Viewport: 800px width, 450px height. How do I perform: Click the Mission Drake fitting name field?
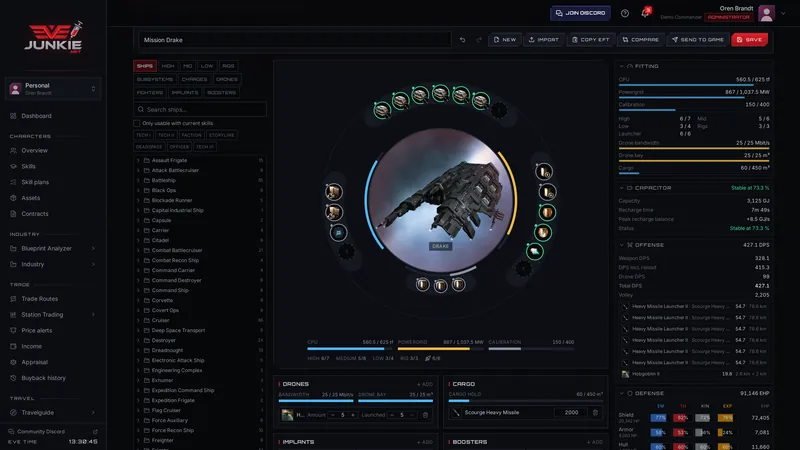tap(295, 40)
